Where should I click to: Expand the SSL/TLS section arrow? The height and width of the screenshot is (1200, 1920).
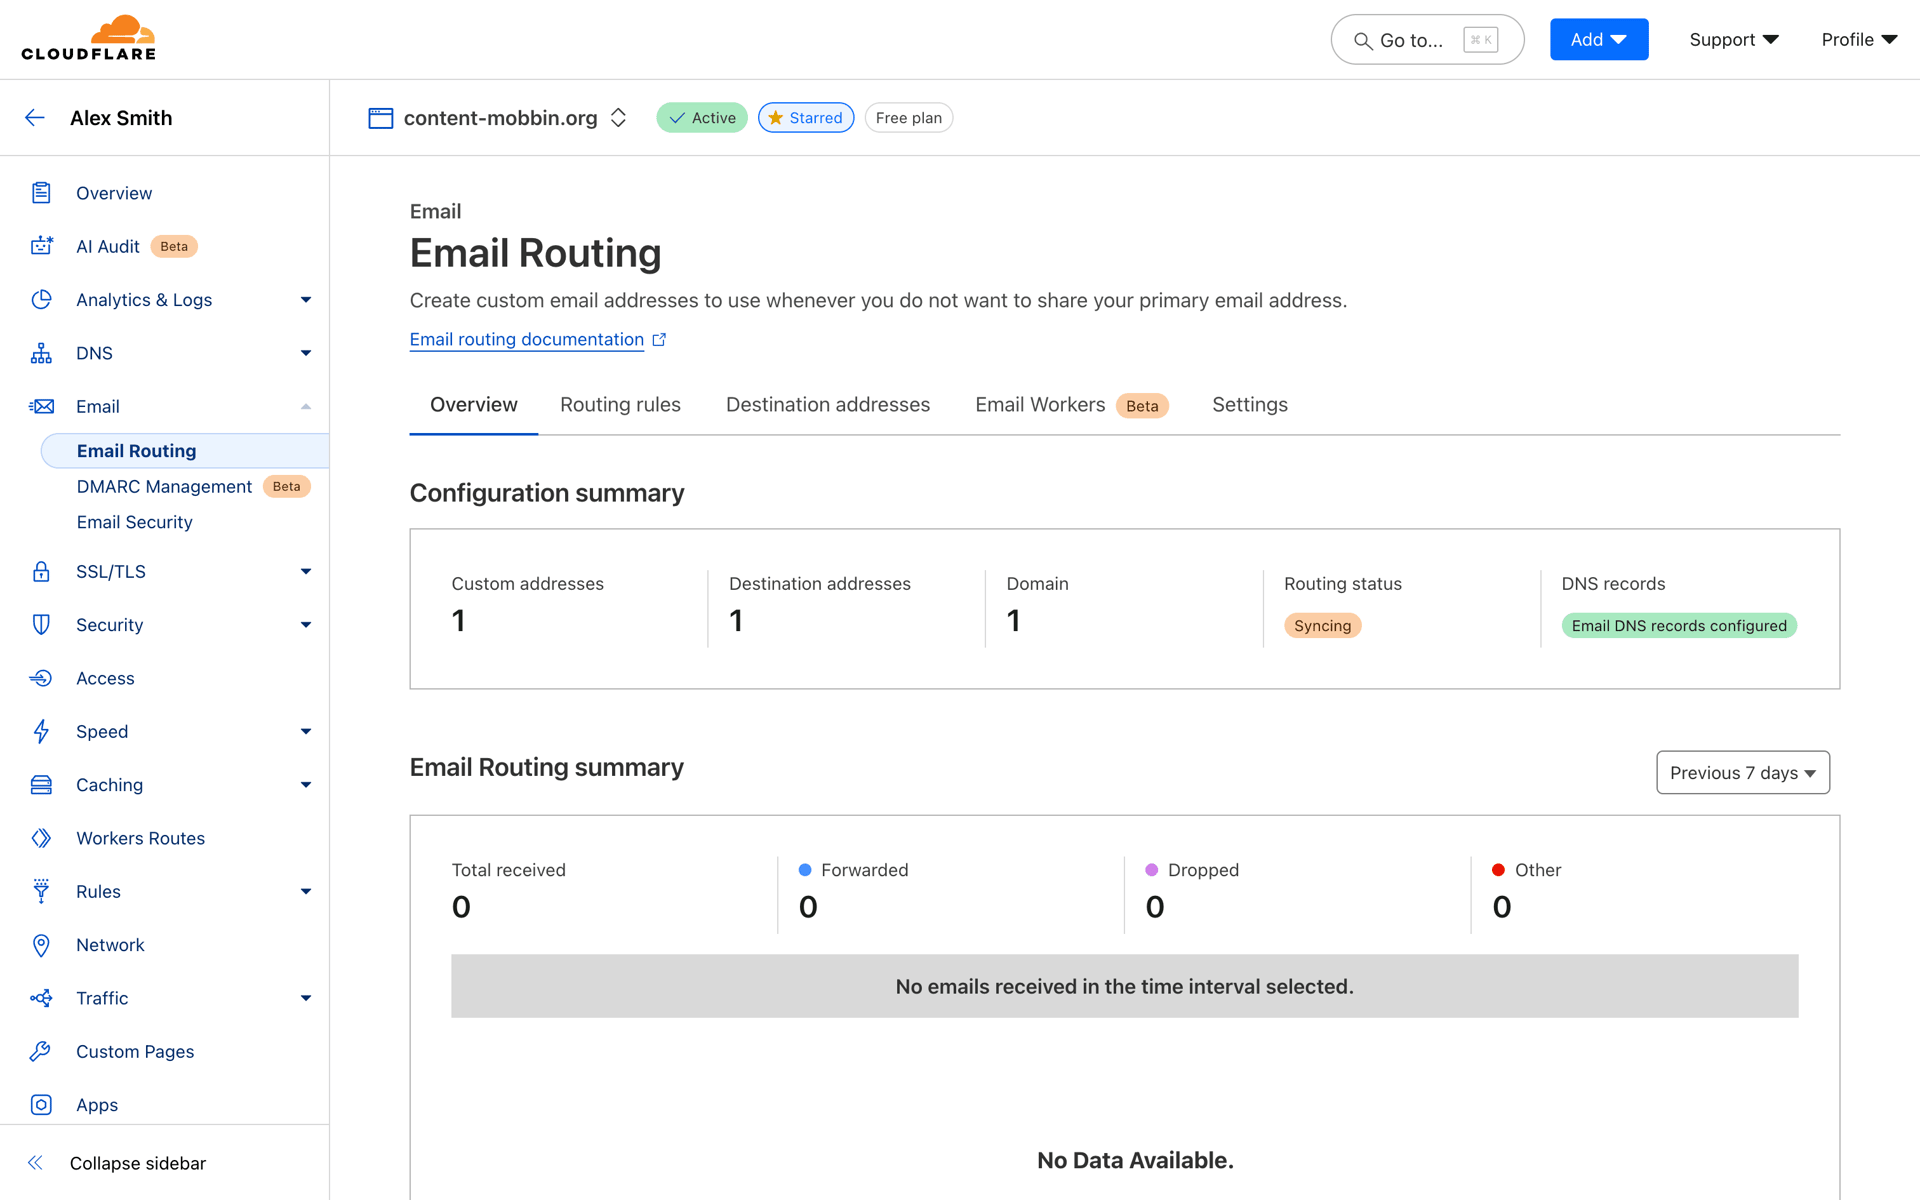coord(306,571)
